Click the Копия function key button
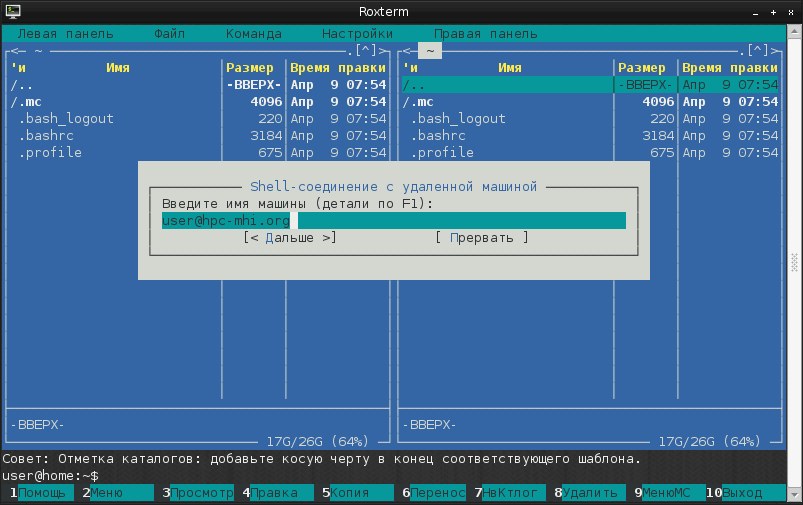The image size is (803, 505). [350, 493]
